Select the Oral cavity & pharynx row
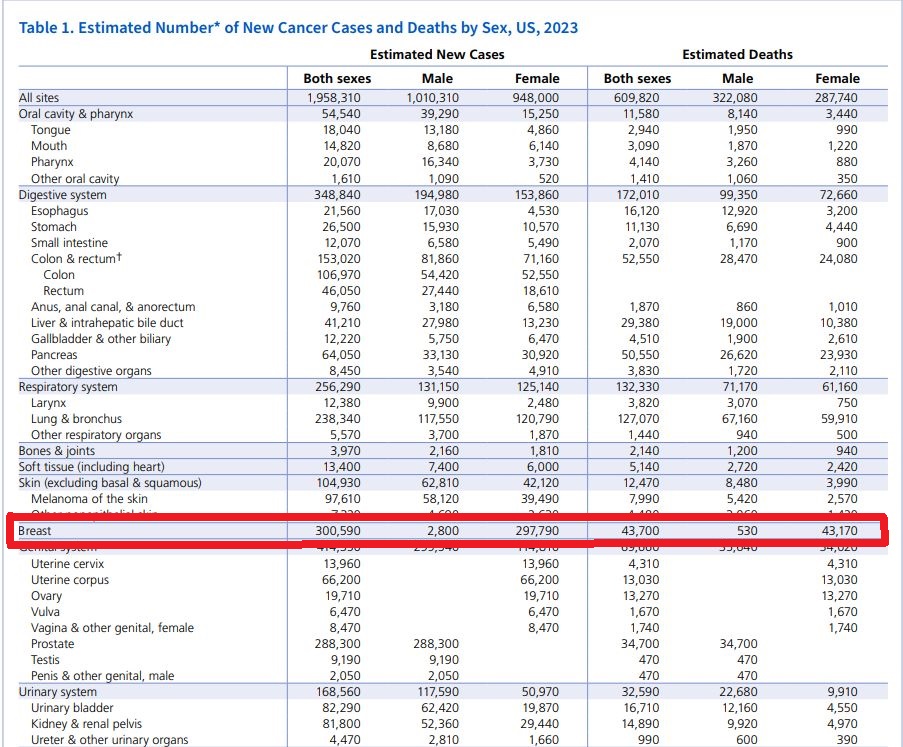The height and width of the screenshot is (747, 903). pyautogui.click(x=76, y=114)
